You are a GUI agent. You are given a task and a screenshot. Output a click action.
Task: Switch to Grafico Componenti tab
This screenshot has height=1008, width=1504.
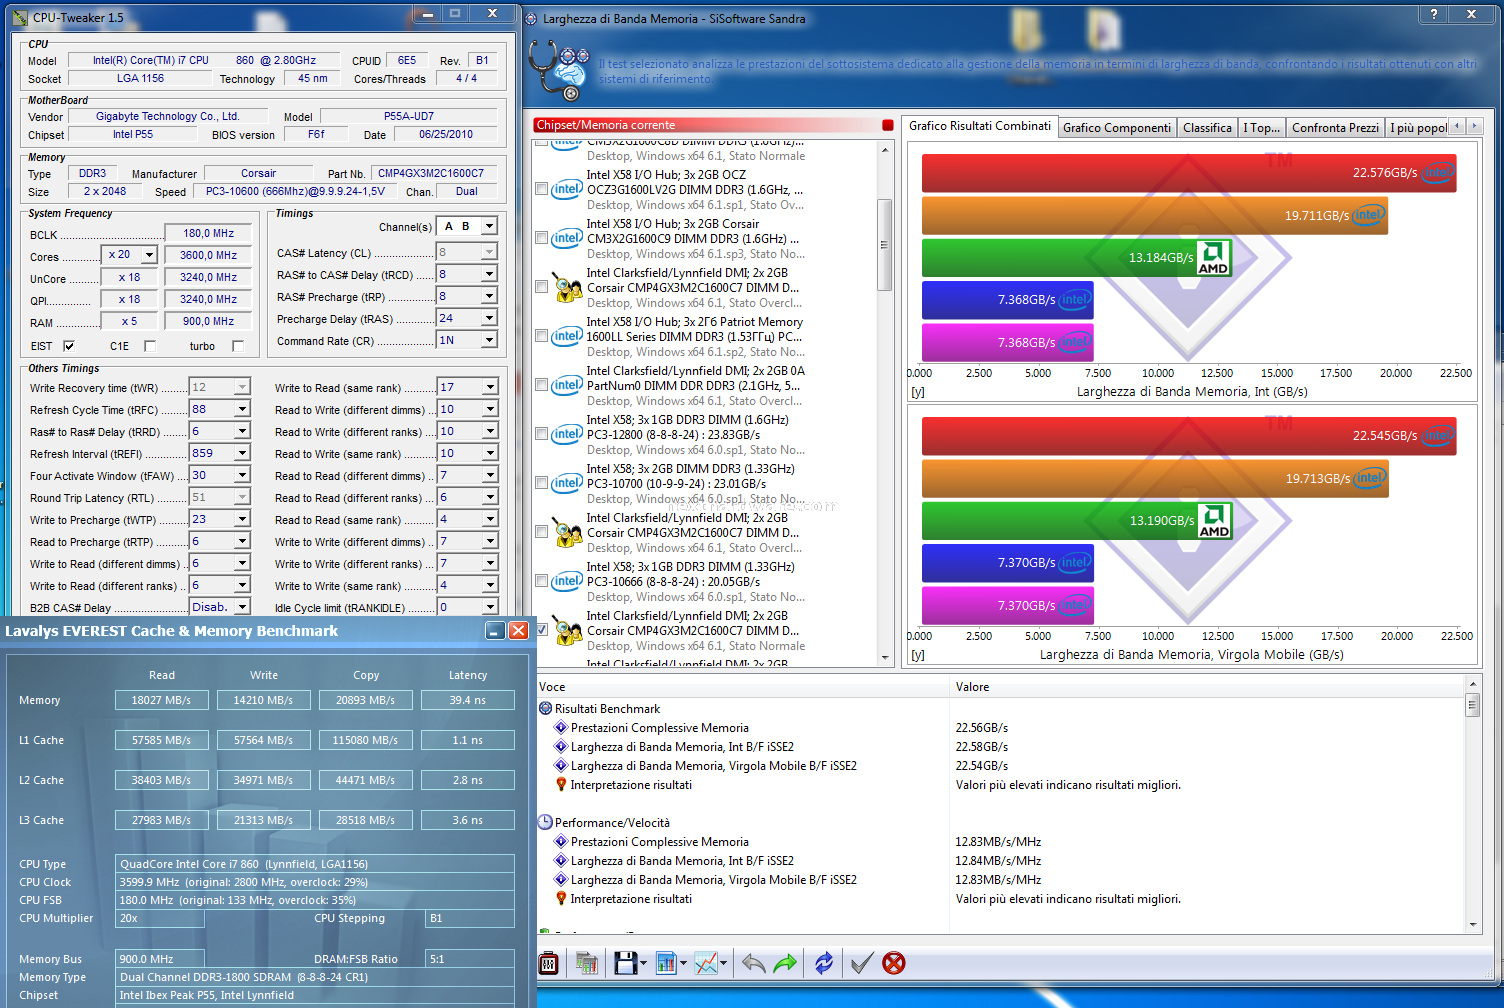1116,128
